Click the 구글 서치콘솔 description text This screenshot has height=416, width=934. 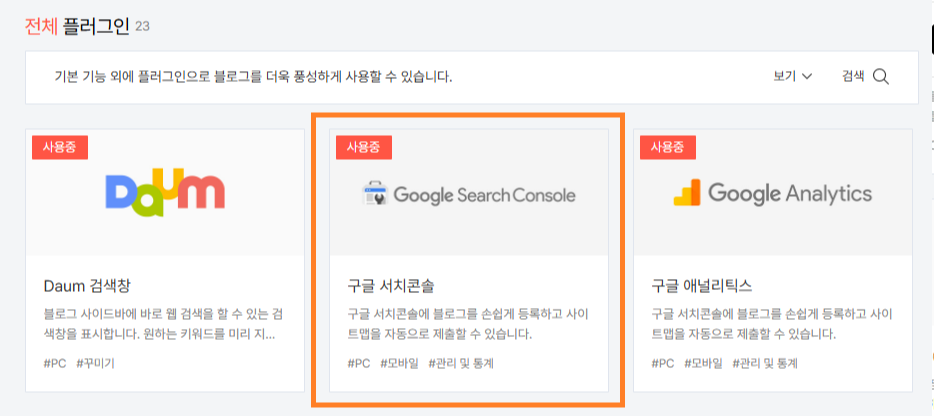point(468,324)
